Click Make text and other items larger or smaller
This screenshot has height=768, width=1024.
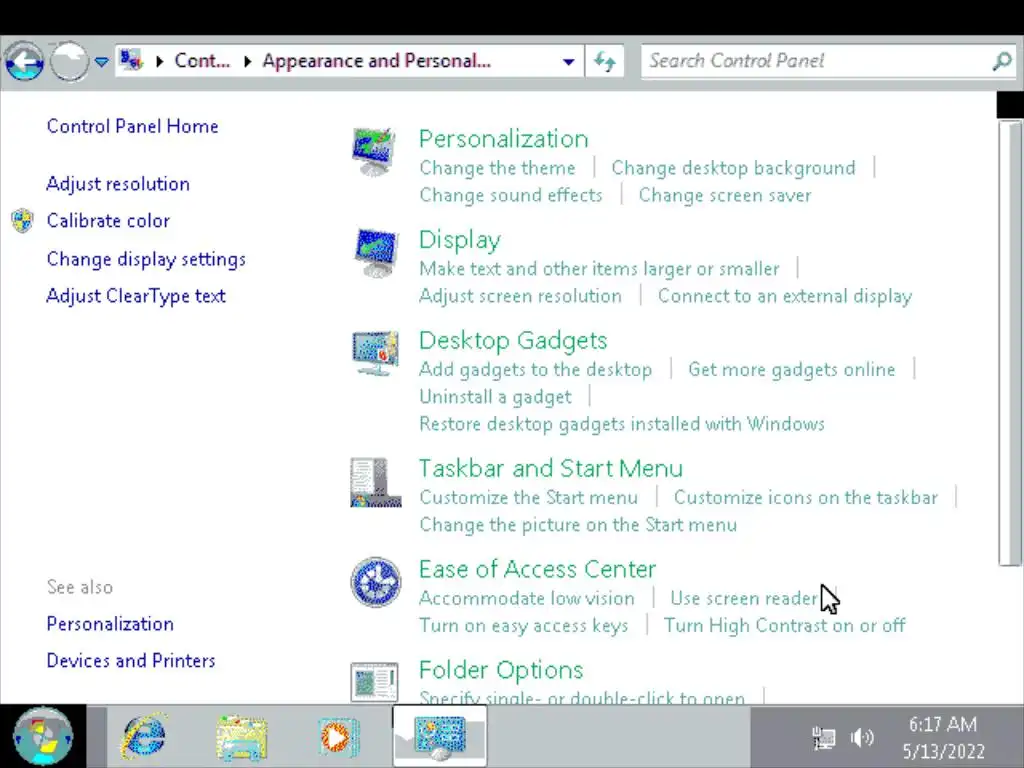click(x=600, y=268)
